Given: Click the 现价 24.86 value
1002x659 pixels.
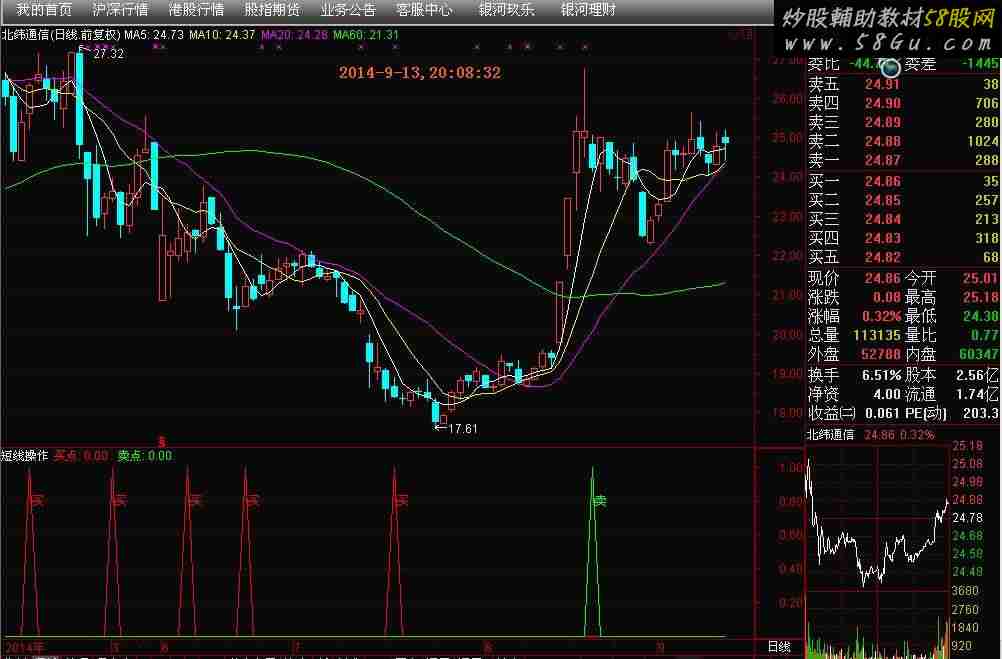Looking at the screenshot, I should [x=883, y=278].
